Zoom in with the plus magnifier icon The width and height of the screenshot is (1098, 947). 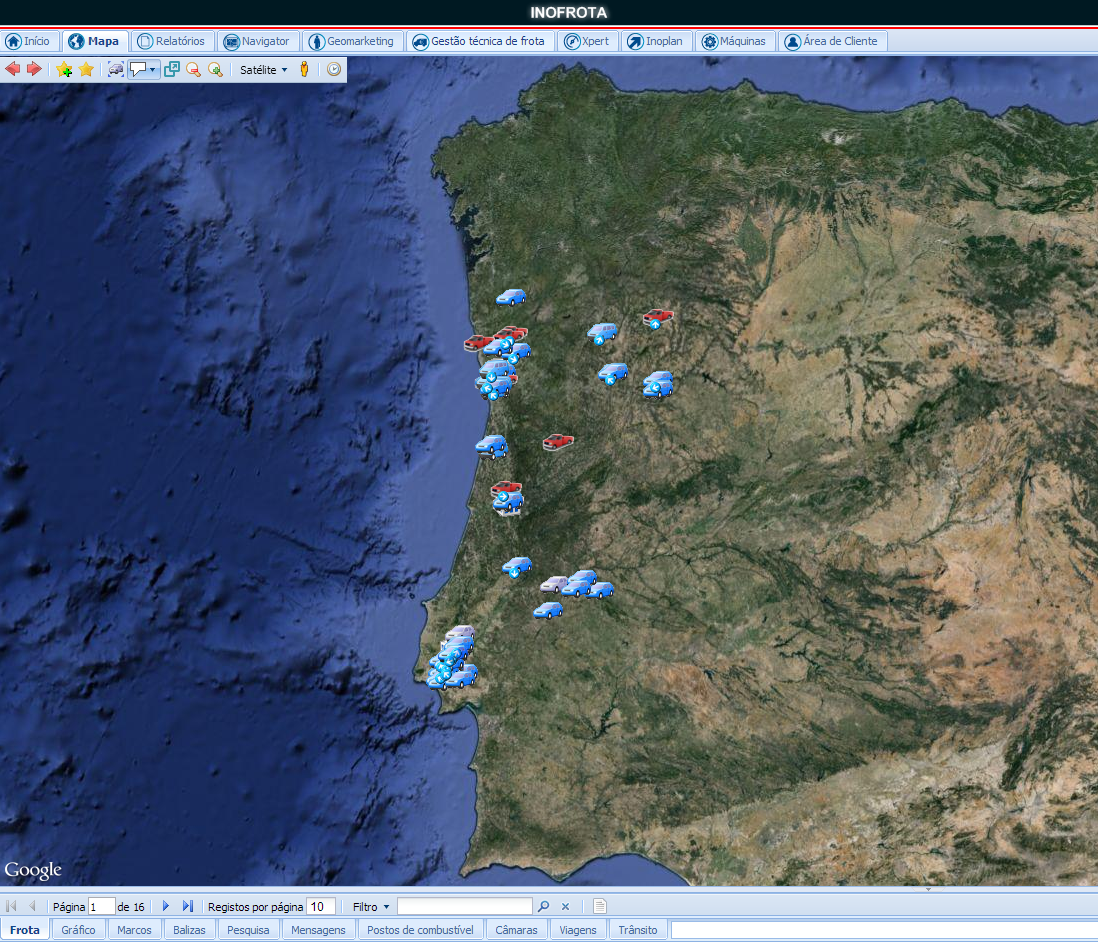[216, 69]
